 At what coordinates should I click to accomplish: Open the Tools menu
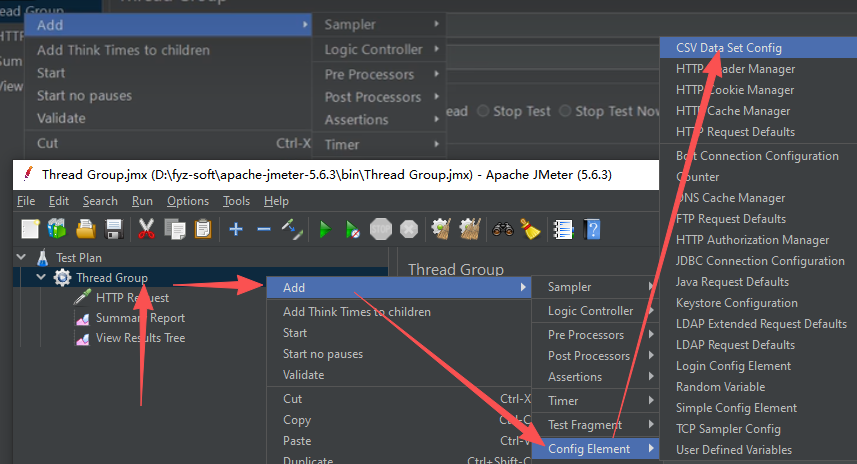pos(236,201)
